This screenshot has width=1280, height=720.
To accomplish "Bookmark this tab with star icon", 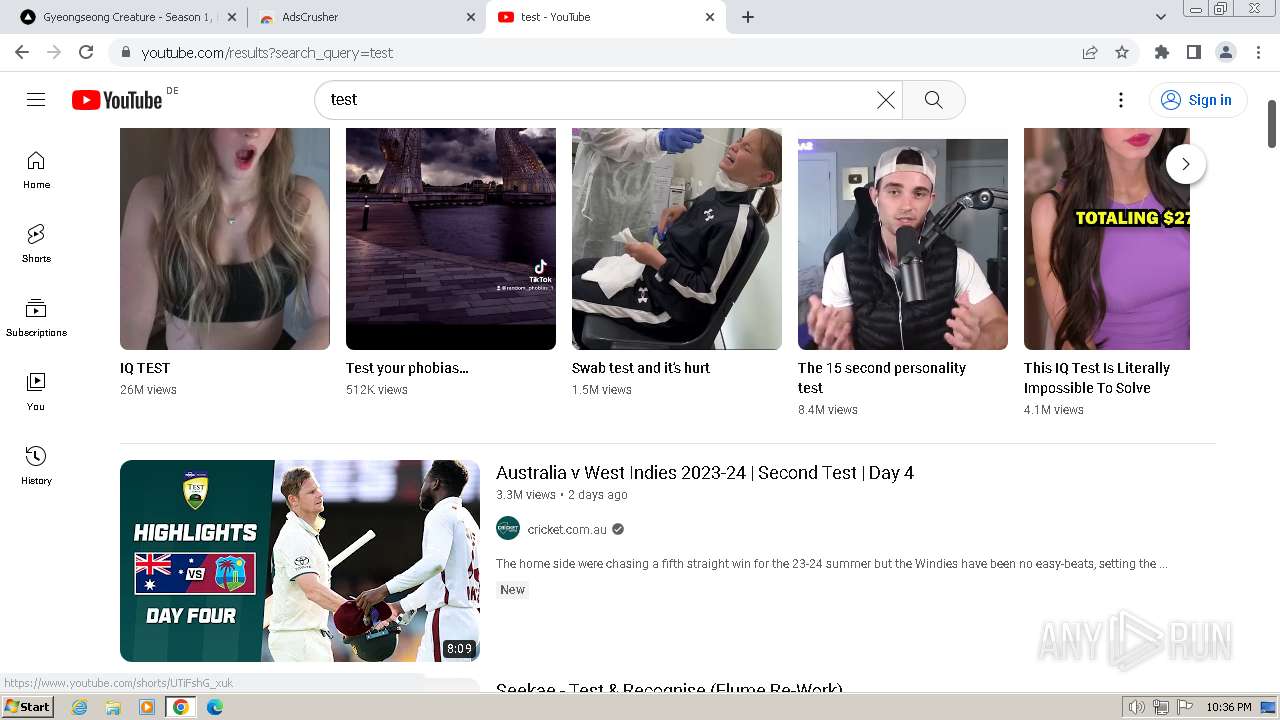I will click(x=1122, y=52).
